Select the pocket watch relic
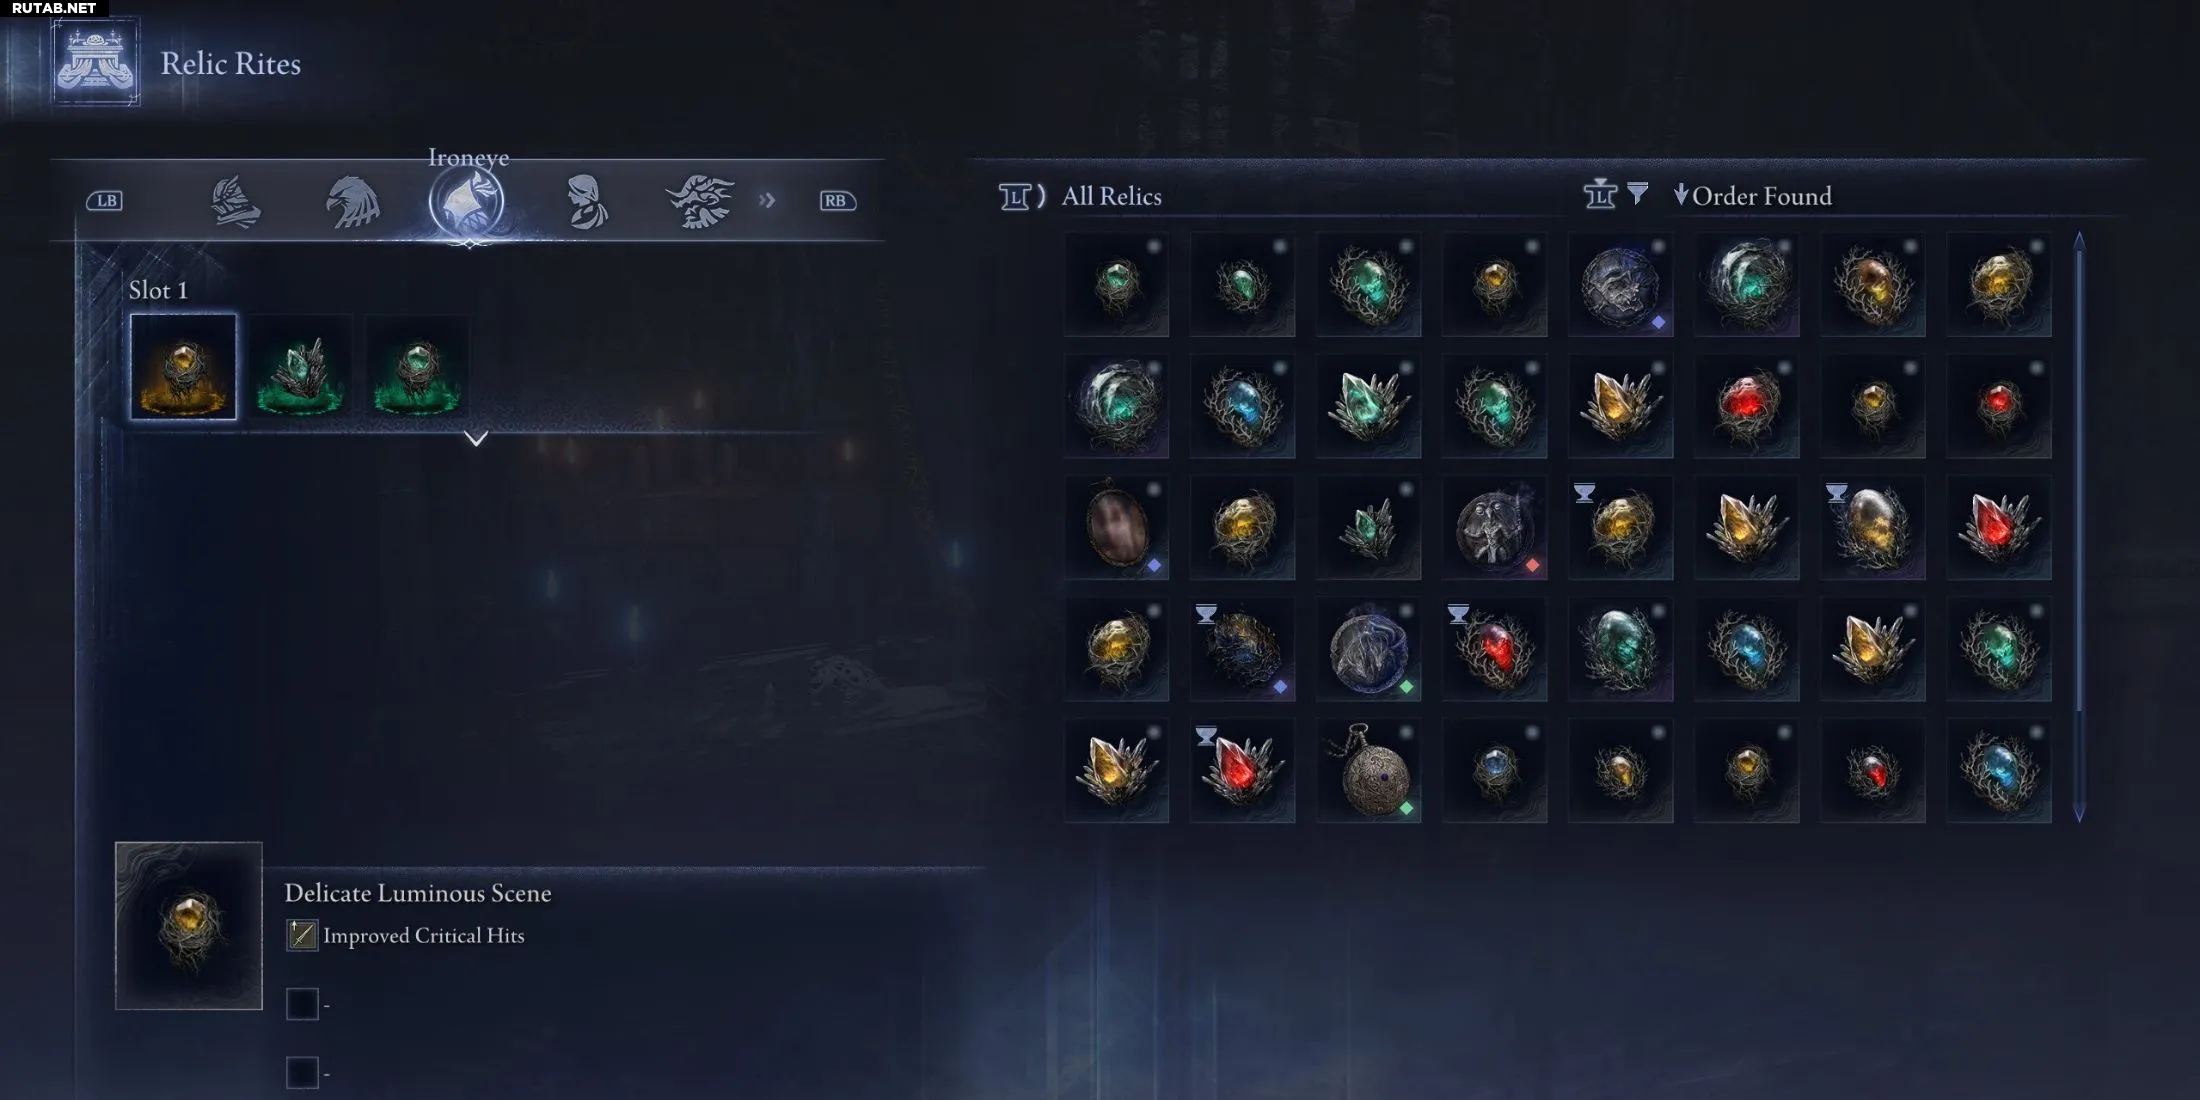The width and height of the screenshot is (2200, 1100). pyautogui.click(x=1369, y=771)
